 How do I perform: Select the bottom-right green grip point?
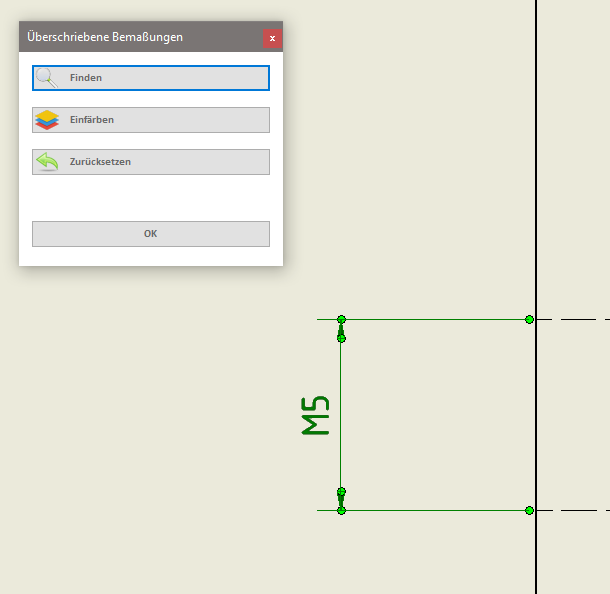click(529, 510)
